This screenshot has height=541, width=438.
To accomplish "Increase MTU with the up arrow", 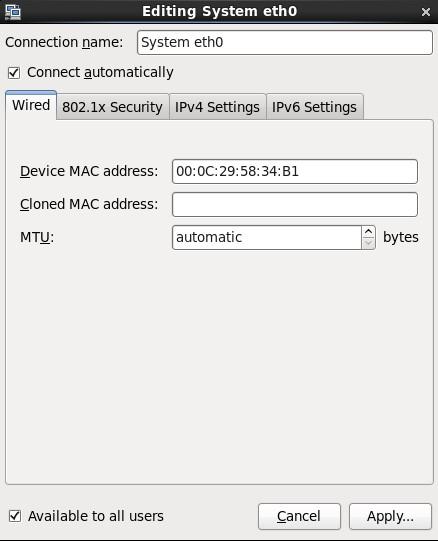I will [x=368, y=232].
